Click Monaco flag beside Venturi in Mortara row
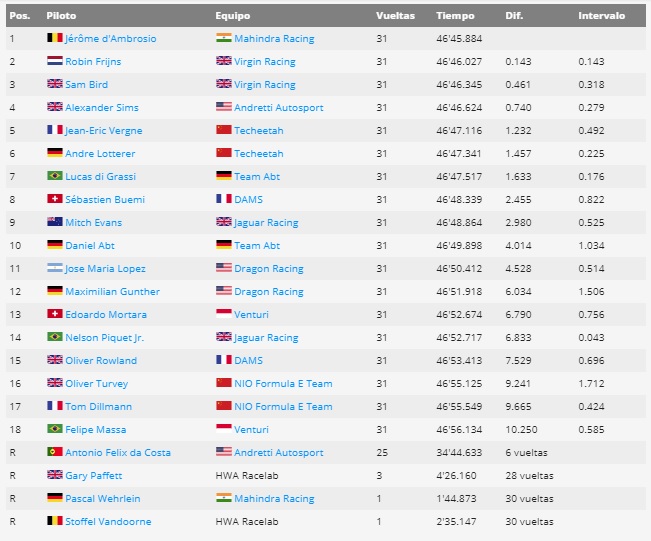This screenshot has width=651, height=541. tap(224, 313)
